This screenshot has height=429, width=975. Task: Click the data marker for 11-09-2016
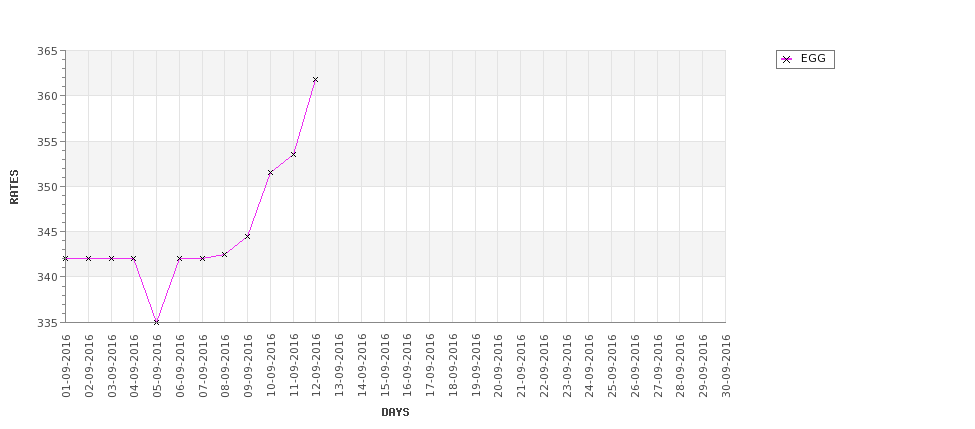(x=293, y=154)
